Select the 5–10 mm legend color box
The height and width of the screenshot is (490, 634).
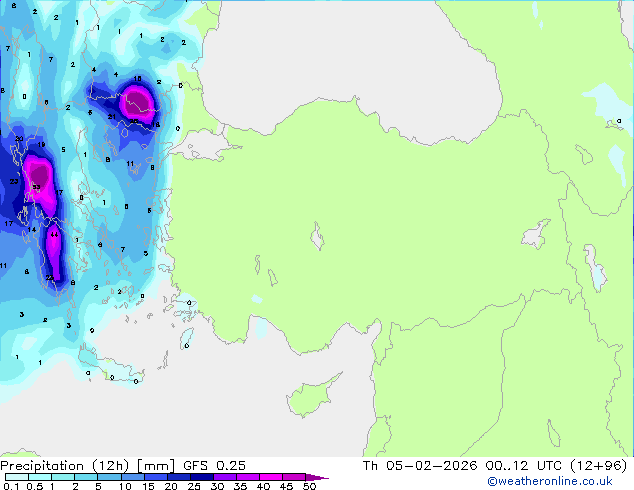(x=109, y=477)
